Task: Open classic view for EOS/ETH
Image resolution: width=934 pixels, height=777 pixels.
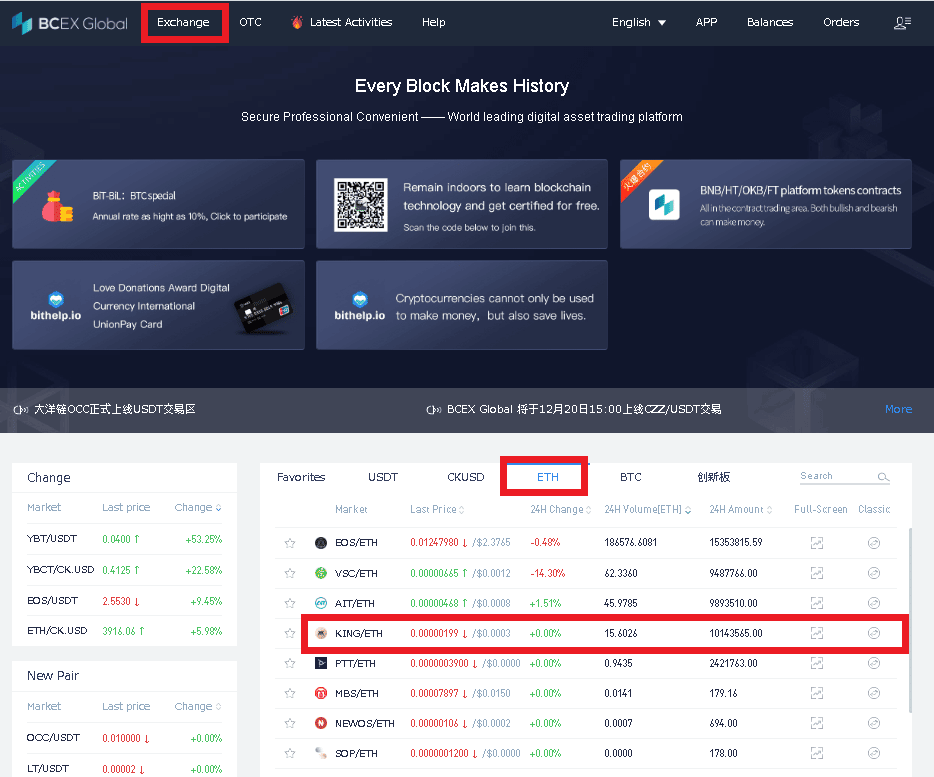Action: tap(874, 543)
